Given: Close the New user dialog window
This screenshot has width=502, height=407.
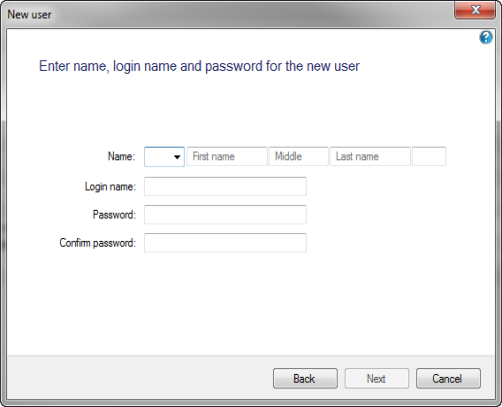Looking at the screenshot, I should [475, 10].
